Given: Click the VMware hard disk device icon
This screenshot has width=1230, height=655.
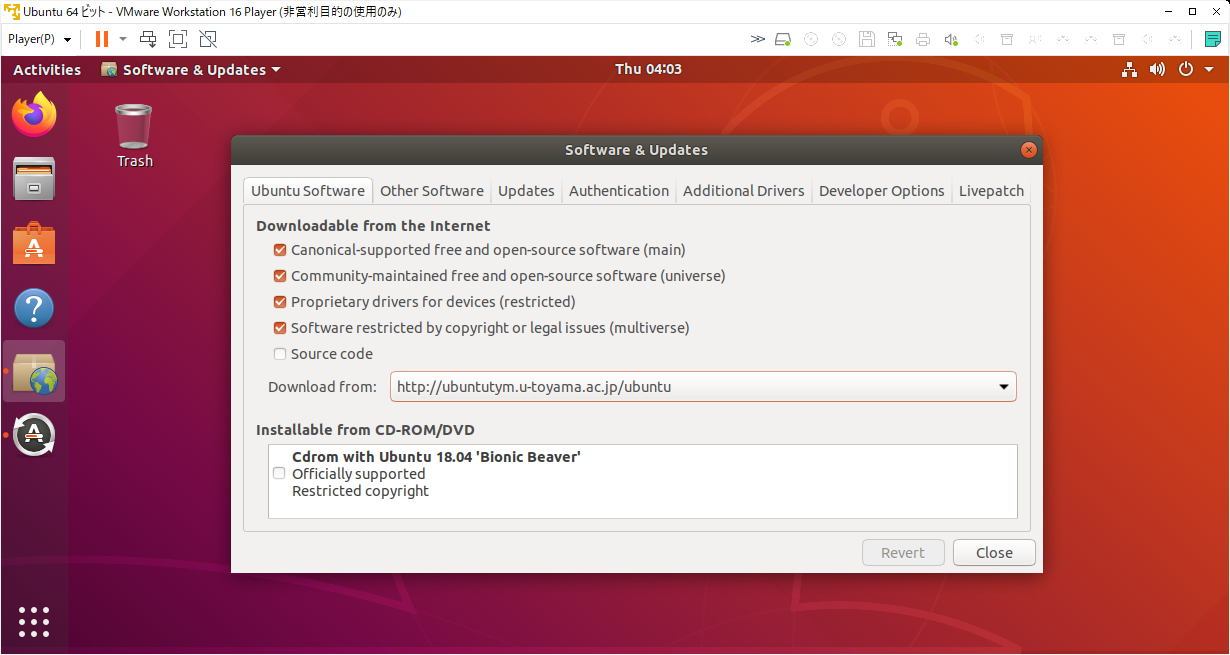Looking at the screenshot, I should [783, 39].
